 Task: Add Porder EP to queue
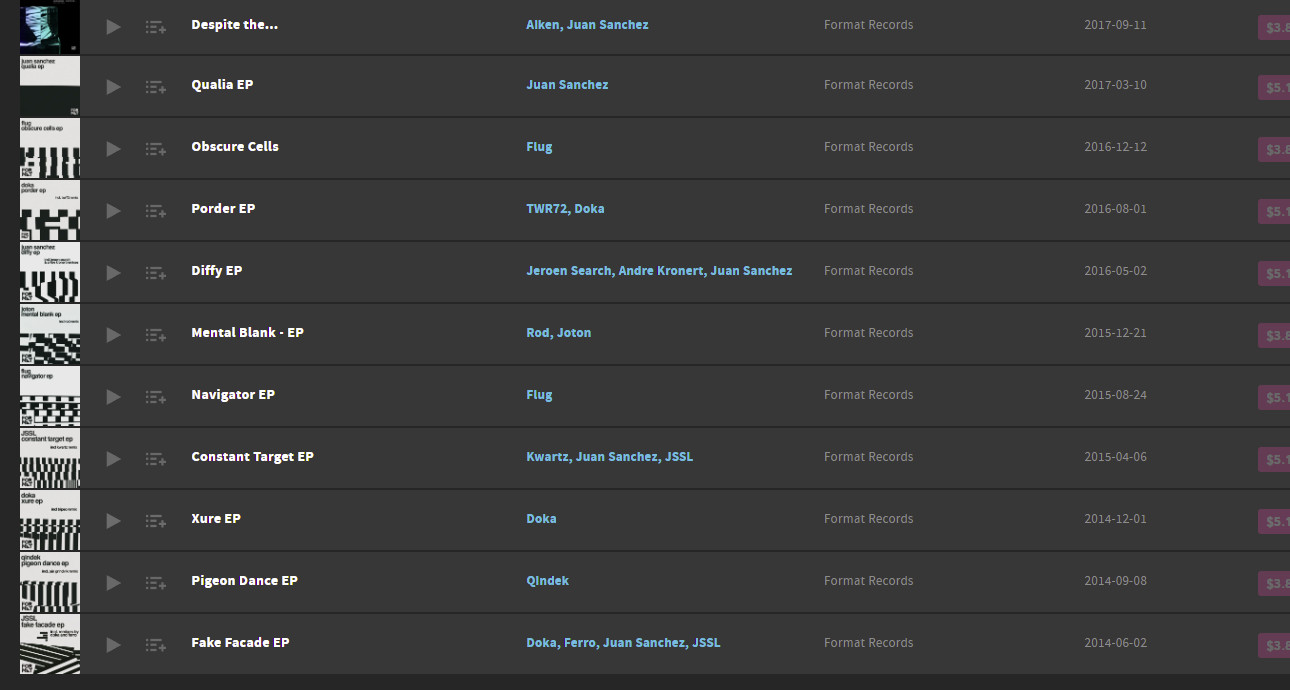click(x=155, y=211)
